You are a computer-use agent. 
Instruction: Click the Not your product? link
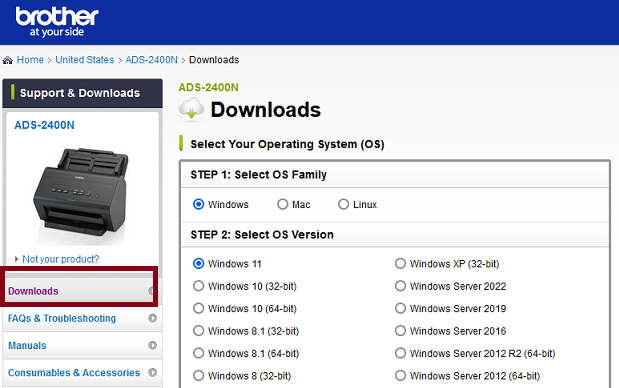coord(61,259)
